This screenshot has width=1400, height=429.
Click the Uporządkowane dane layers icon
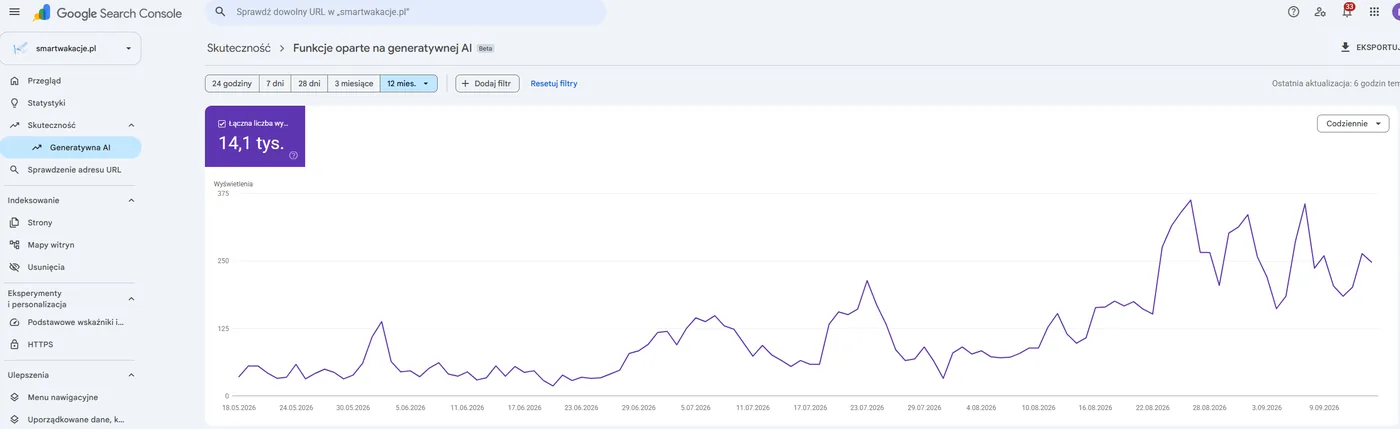pos(14,420)
